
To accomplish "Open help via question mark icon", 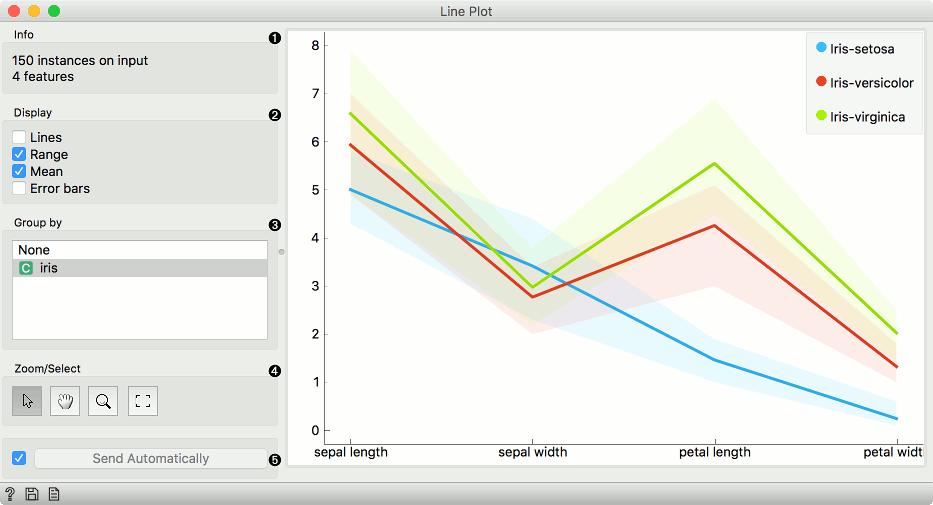I will coord(10,494).
